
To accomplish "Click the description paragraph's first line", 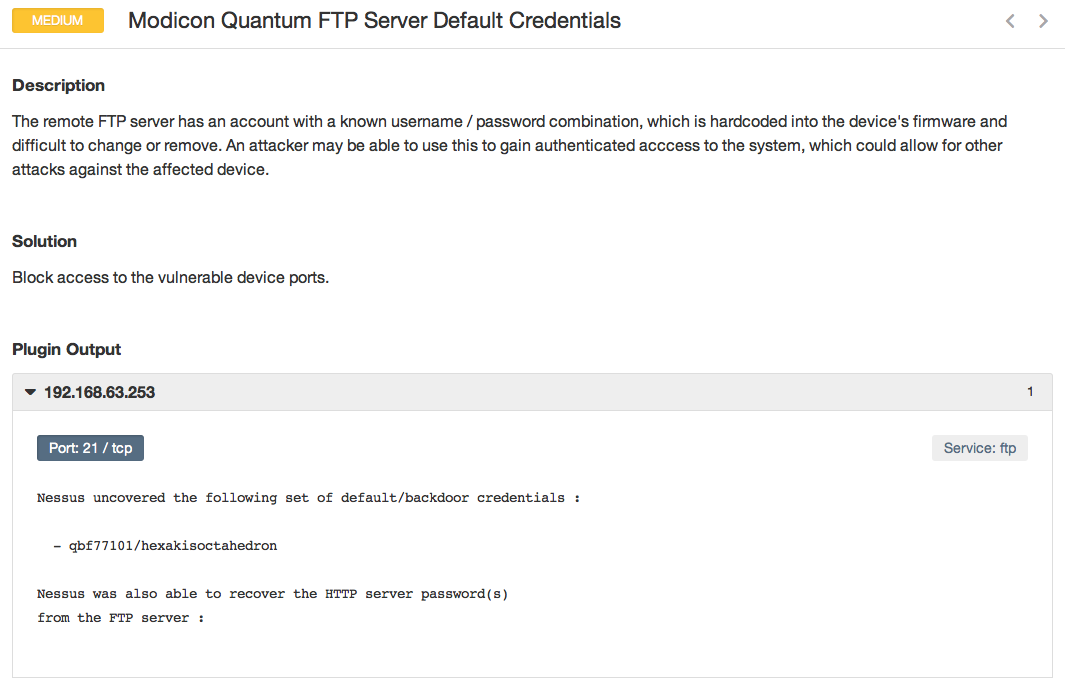I will point(509,122).
